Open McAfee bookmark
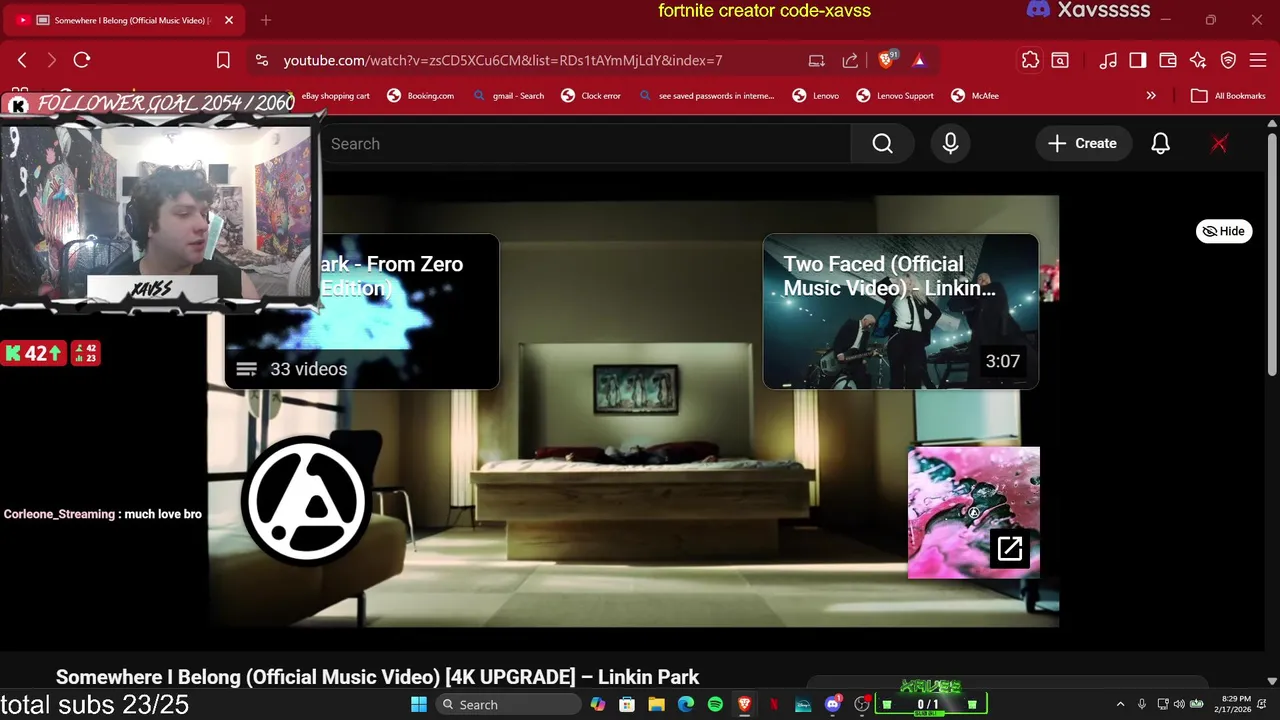Image resolution: width=1280 pixels, height=720 pixels. [x=975, y=96]
